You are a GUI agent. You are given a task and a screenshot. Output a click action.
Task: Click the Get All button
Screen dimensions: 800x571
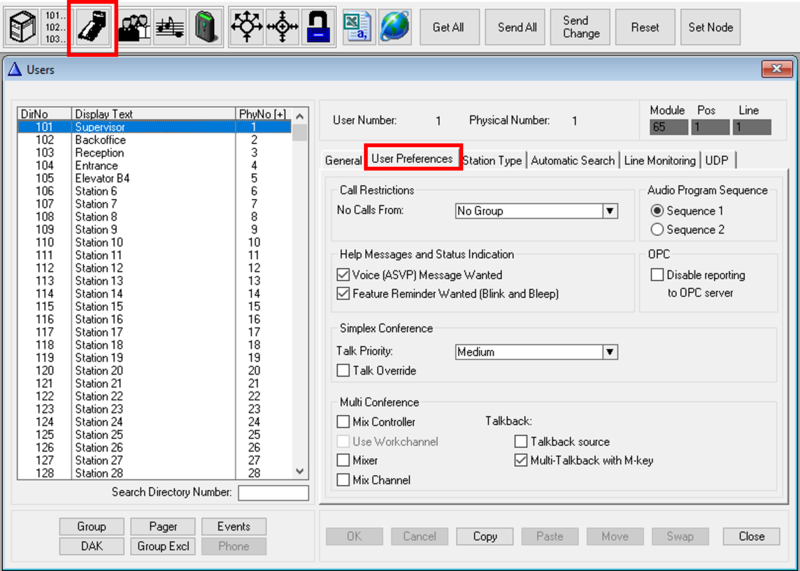(449, 27)
